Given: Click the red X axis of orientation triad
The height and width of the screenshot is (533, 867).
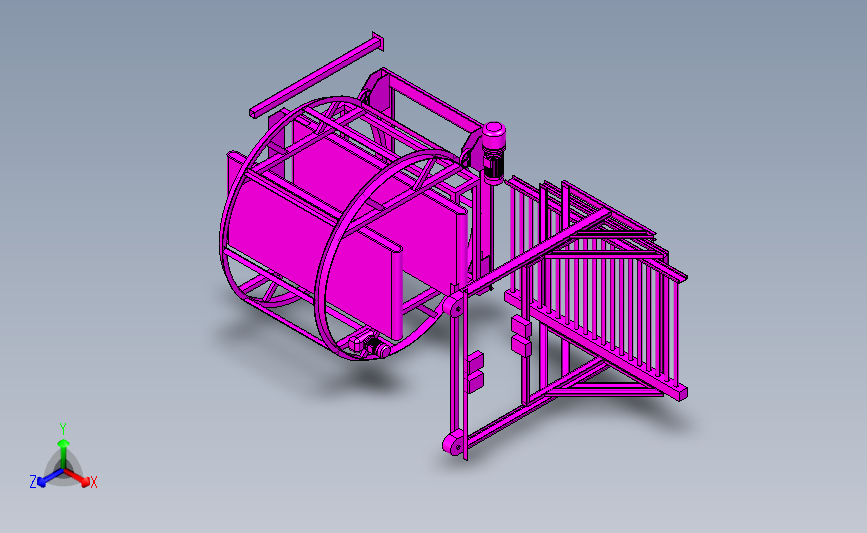Looking at the screenshot, I should click(x=80, y=479).
